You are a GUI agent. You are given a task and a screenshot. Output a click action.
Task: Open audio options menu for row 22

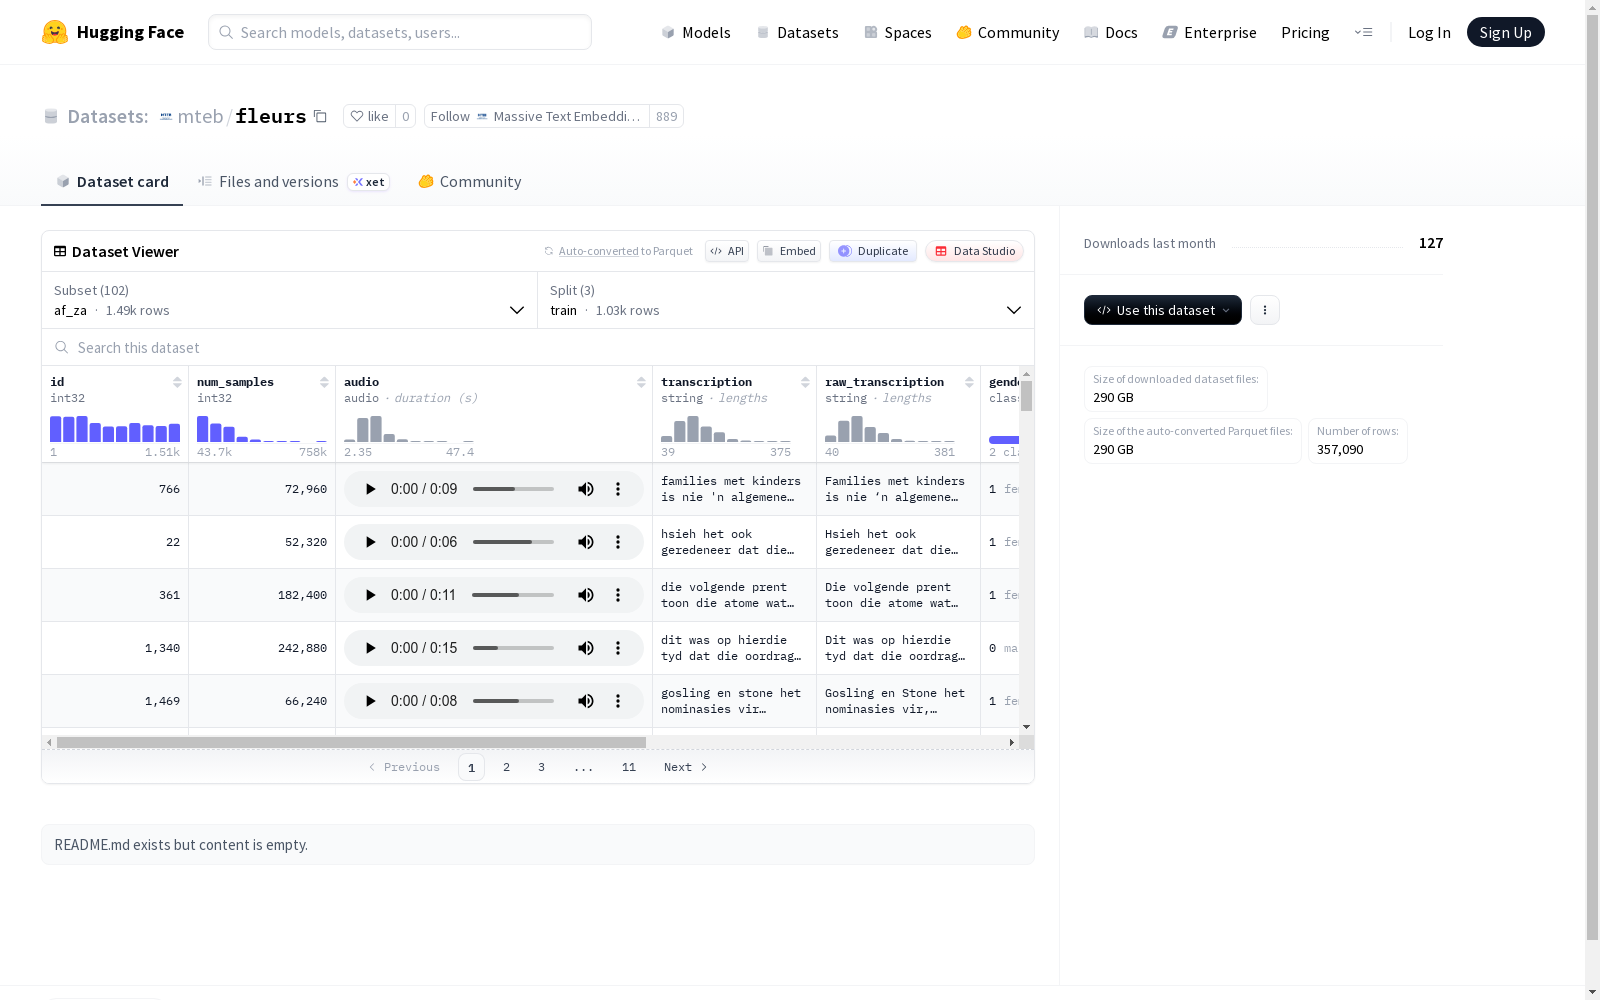[x=618, y=542]
